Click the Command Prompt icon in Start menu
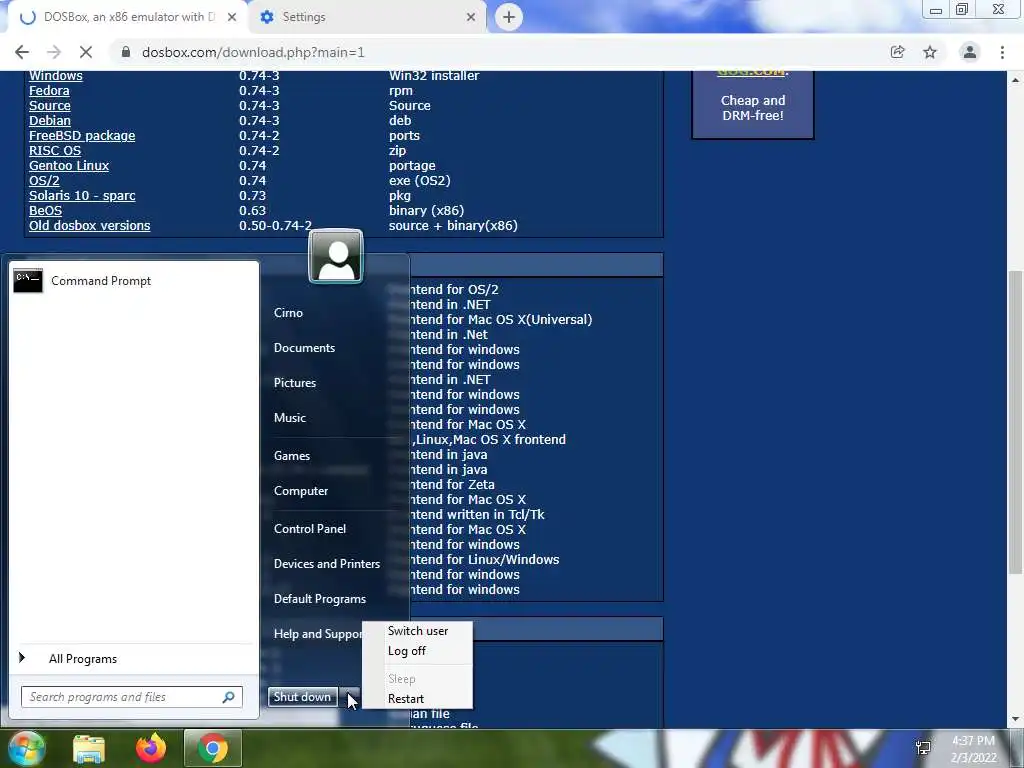This screenshot has height=768, width=1024. click(28, 281)
